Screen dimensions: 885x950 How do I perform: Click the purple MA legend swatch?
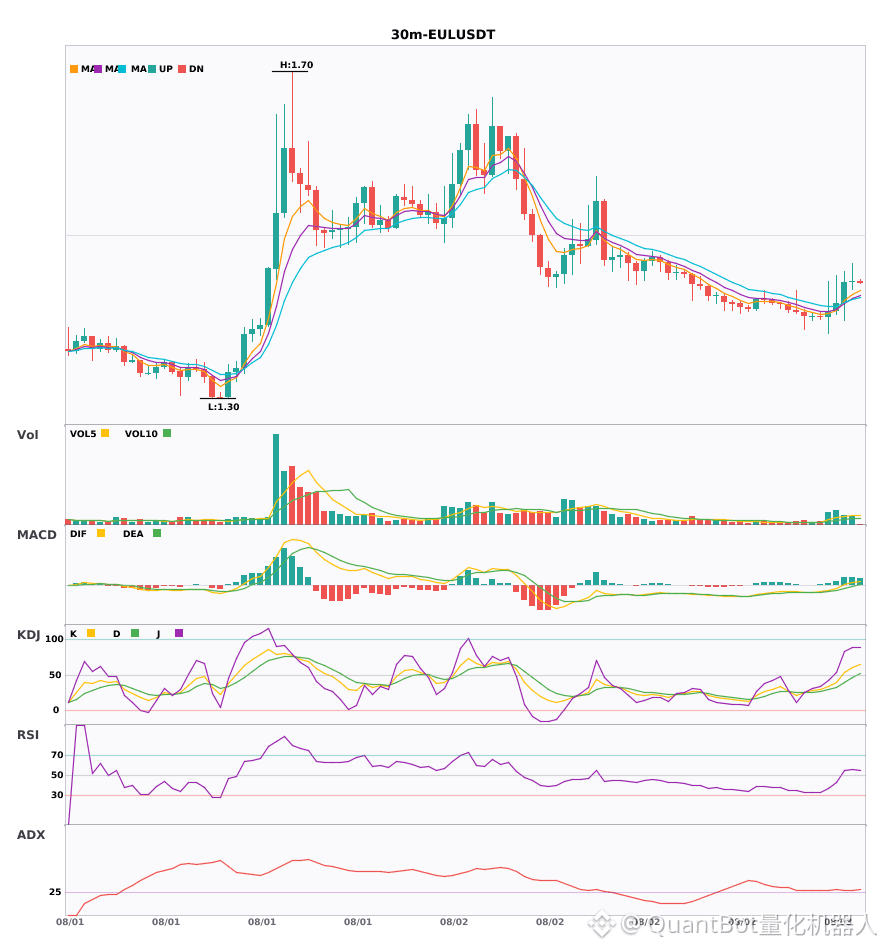click(x=98, y=69)
